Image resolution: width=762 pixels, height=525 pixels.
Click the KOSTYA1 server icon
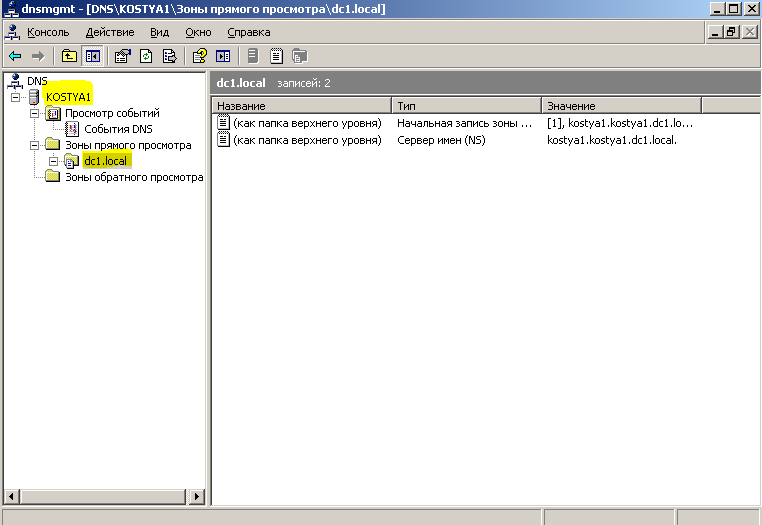point(34,97)
